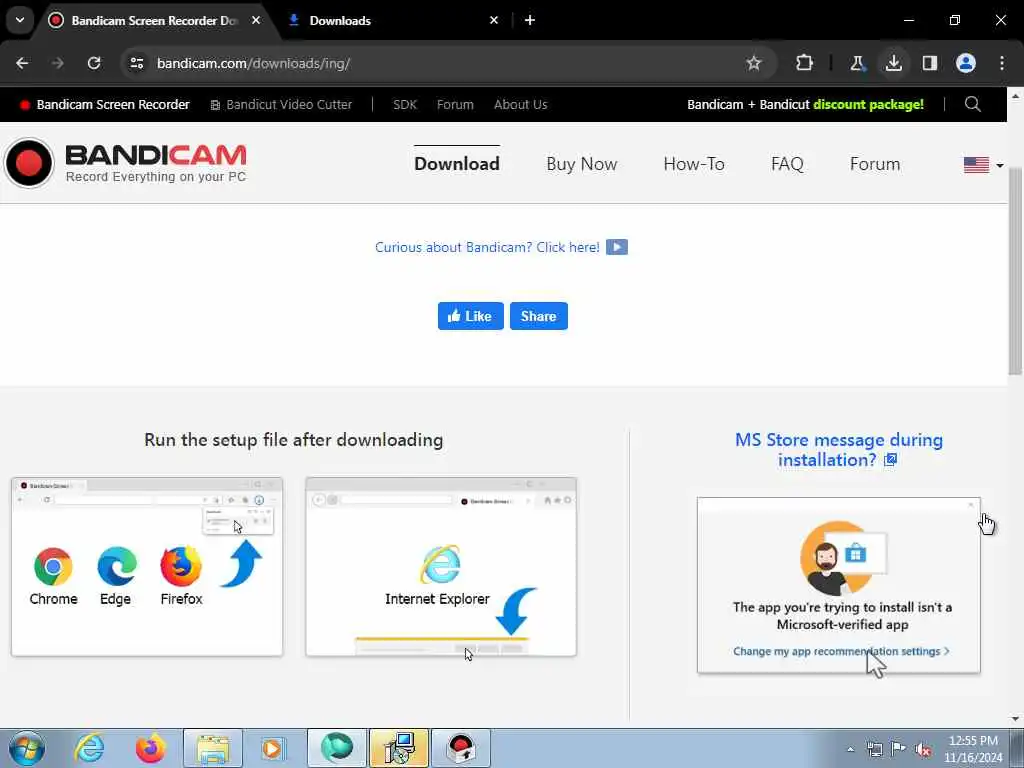
Task: Open Internet Explorer download instructions image
Action: pos(441,567)
